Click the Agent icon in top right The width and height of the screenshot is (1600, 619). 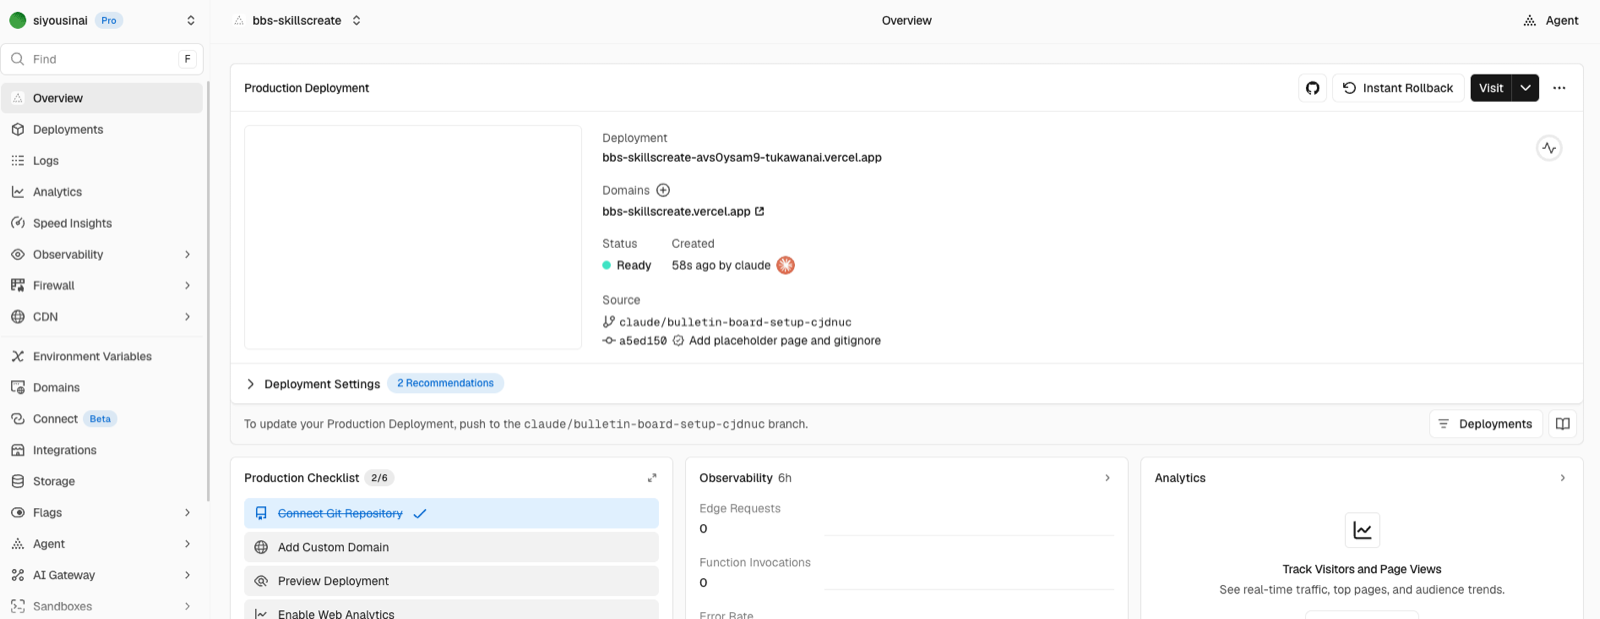[1529, 20]
